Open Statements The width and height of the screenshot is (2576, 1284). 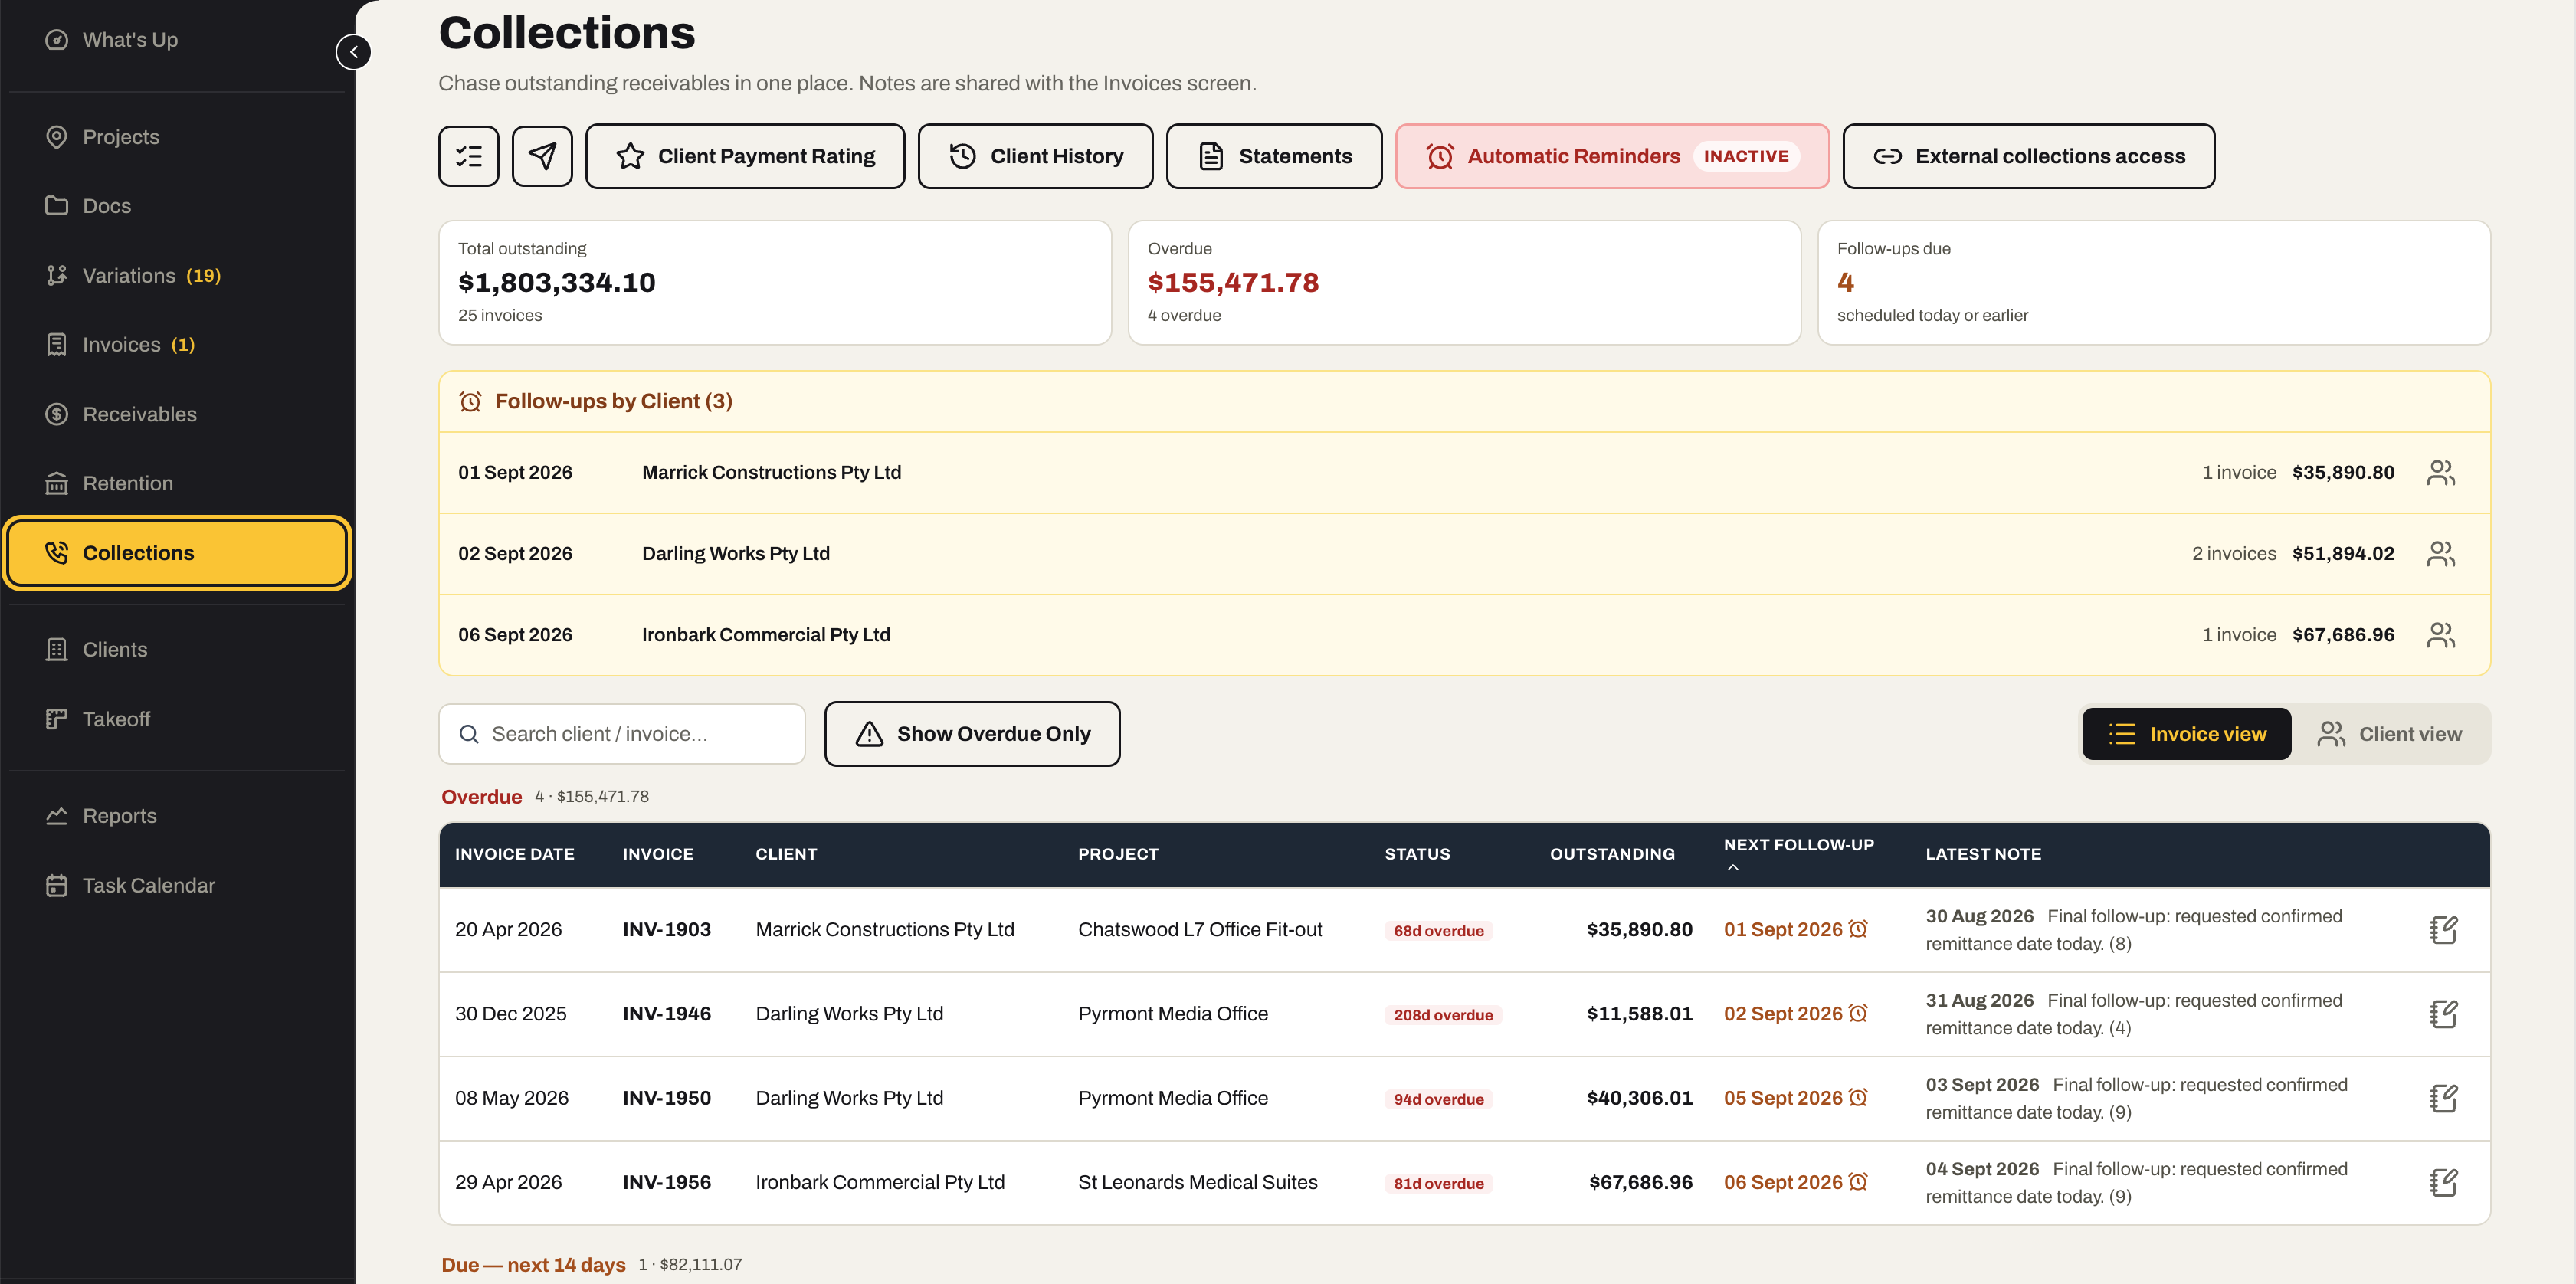tap(1274, 156)
